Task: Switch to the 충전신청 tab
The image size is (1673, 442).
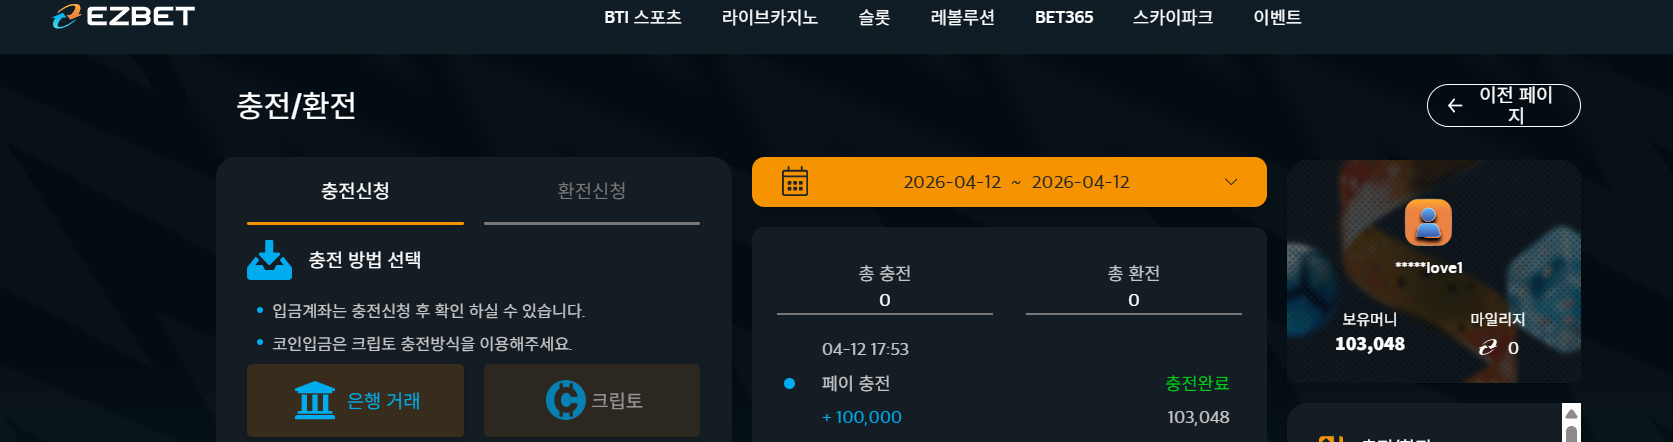Action: 355,191
